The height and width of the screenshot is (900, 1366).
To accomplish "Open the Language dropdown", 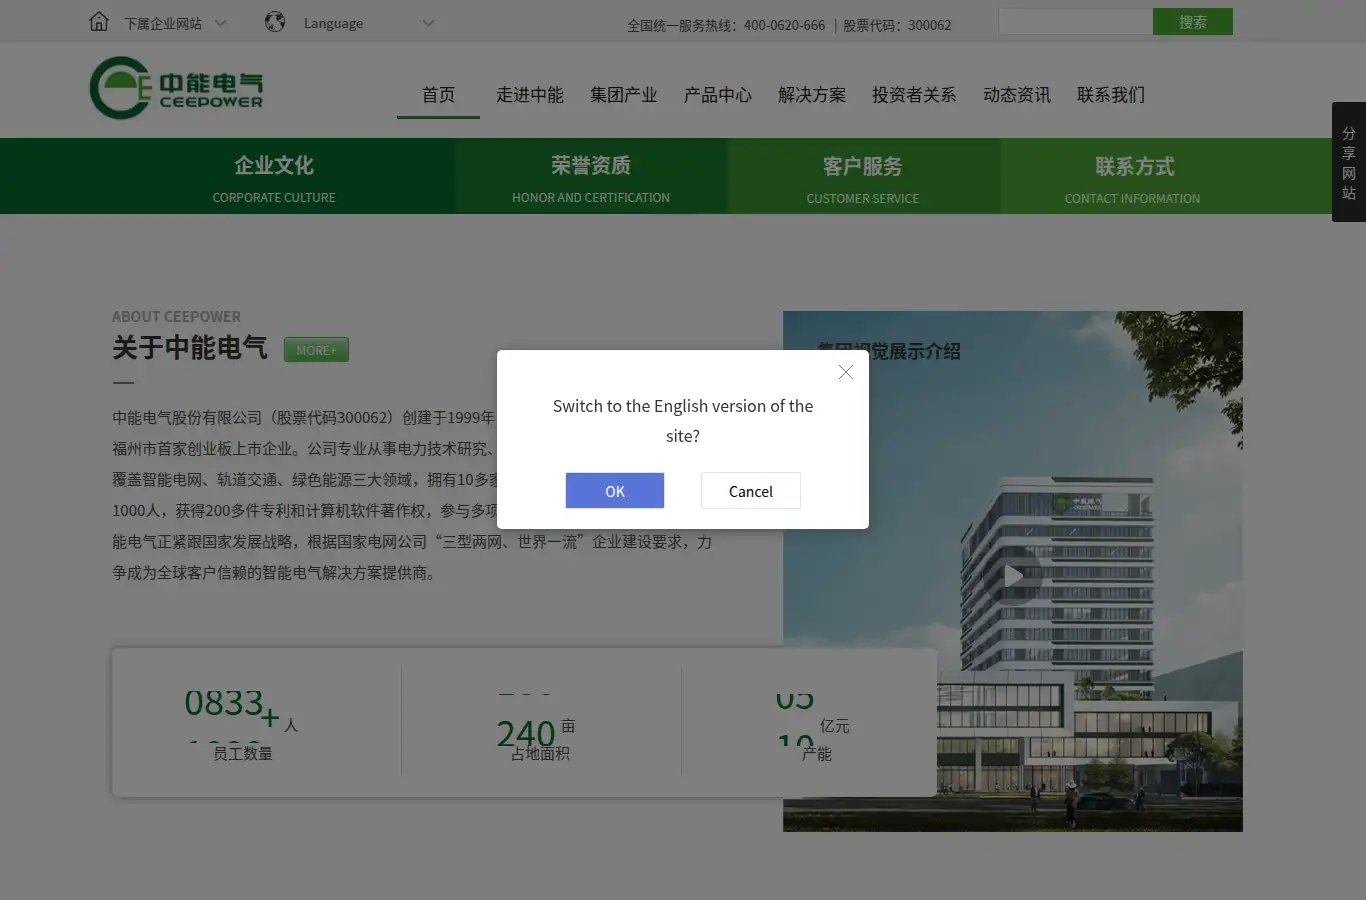I will (x=368, y=23).
